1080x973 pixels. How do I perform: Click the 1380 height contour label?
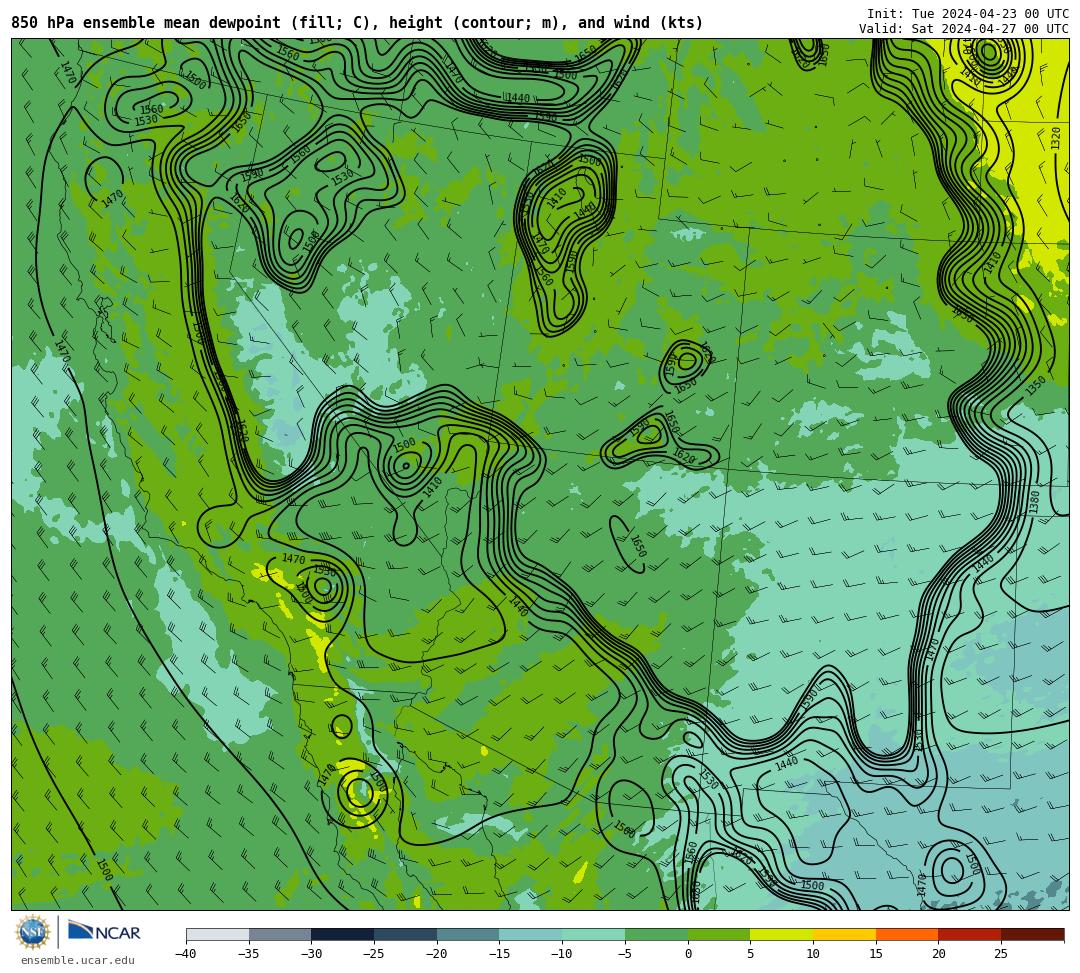(1035, 501)
